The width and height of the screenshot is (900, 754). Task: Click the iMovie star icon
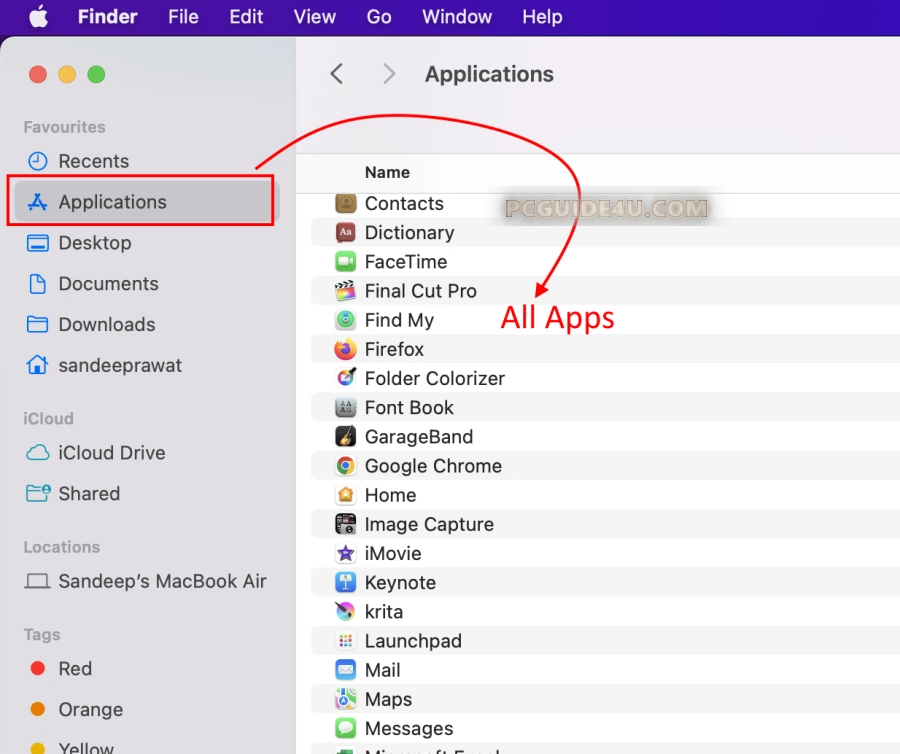pyautogui.click(x=346, y=553)
